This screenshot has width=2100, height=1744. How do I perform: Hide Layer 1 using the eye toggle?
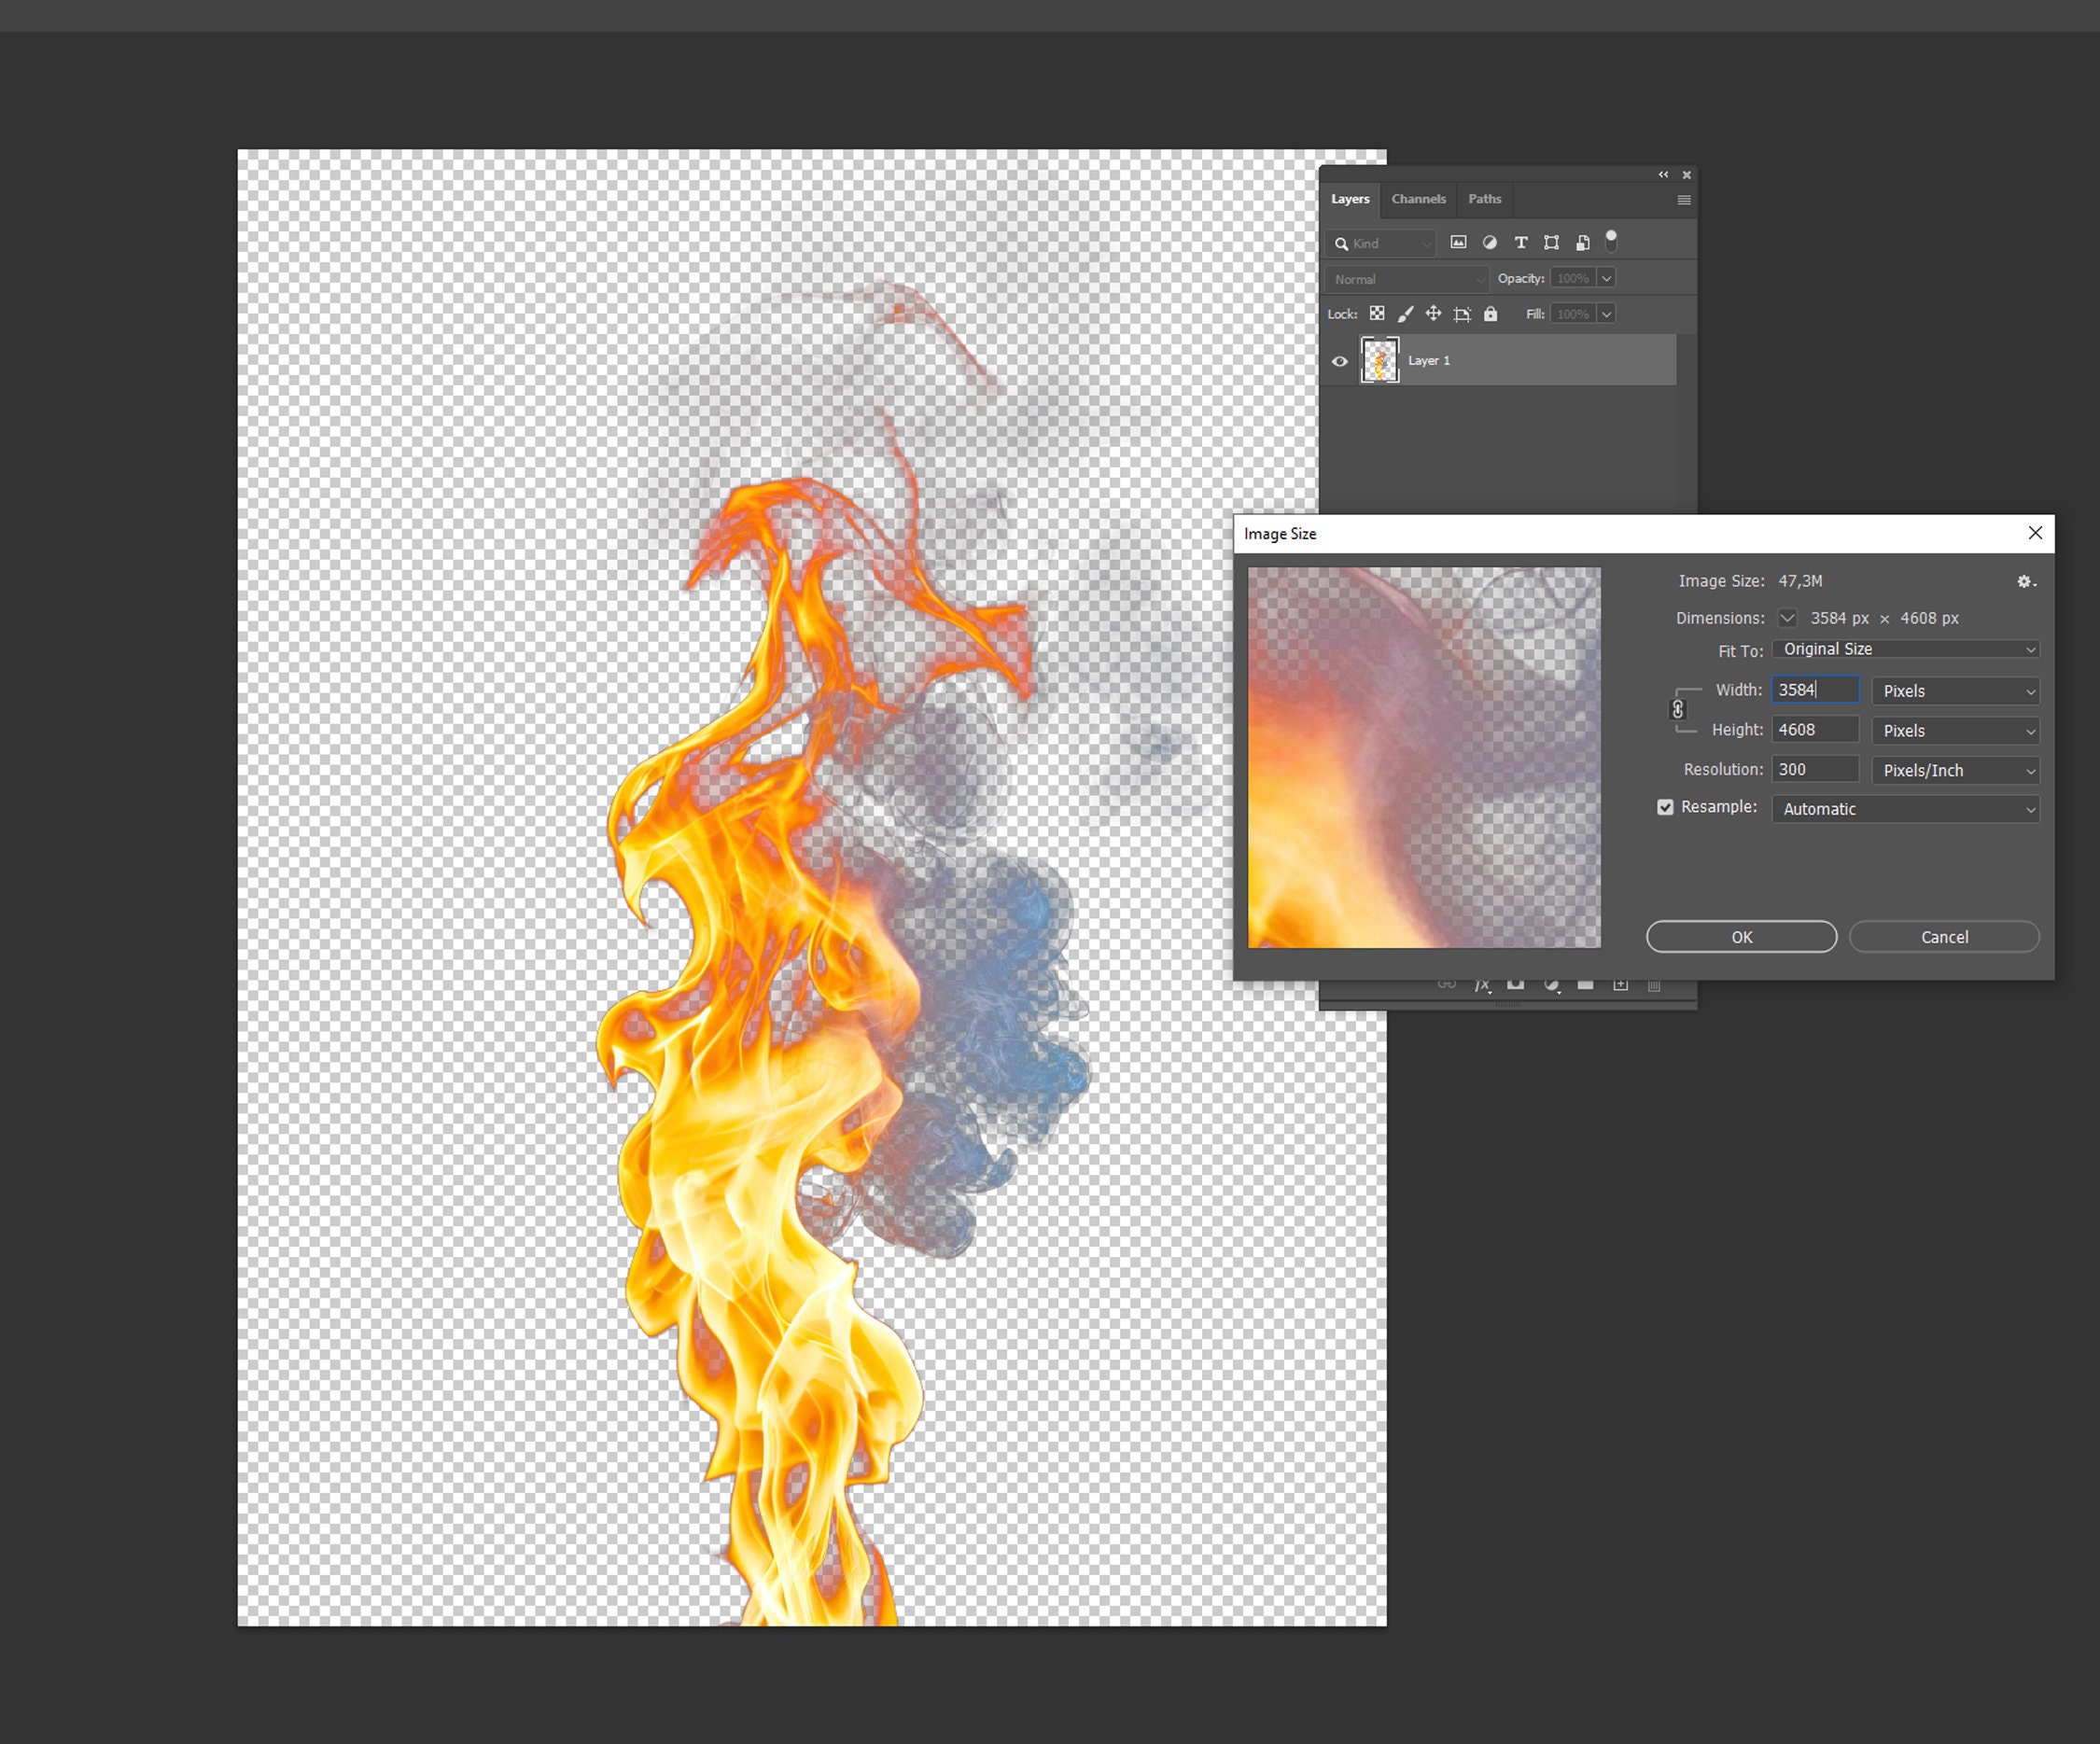click(x=1341, y=361)
